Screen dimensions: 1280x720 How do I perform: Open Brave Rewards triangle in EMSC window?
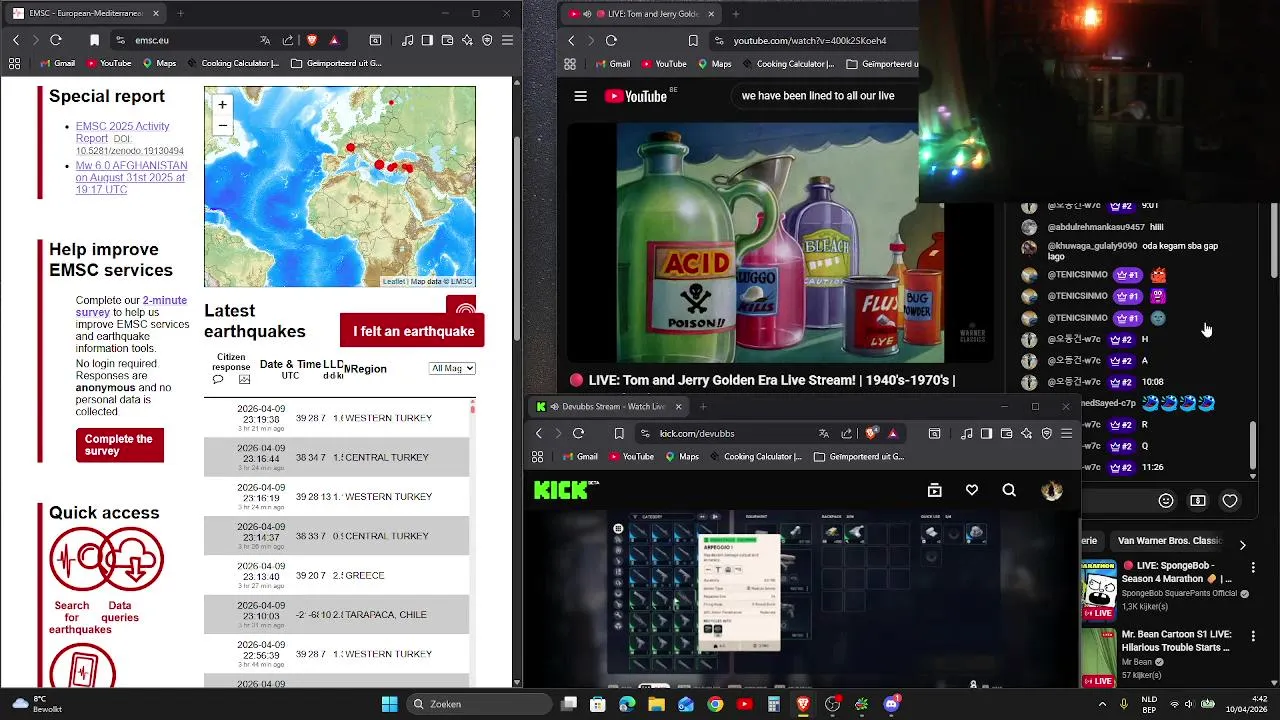point(334,40)
